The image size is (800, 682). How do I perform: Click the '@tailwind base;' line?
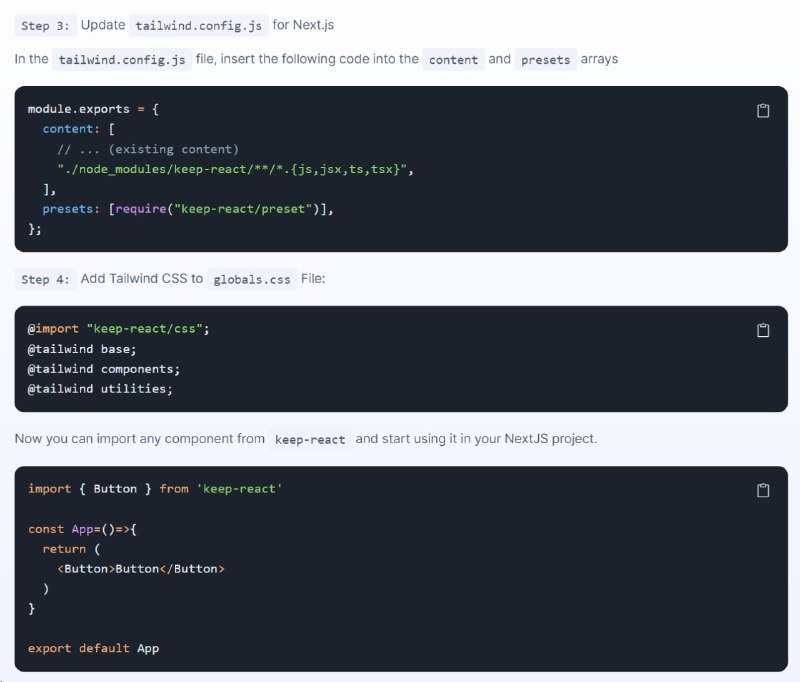coord(82,349)
